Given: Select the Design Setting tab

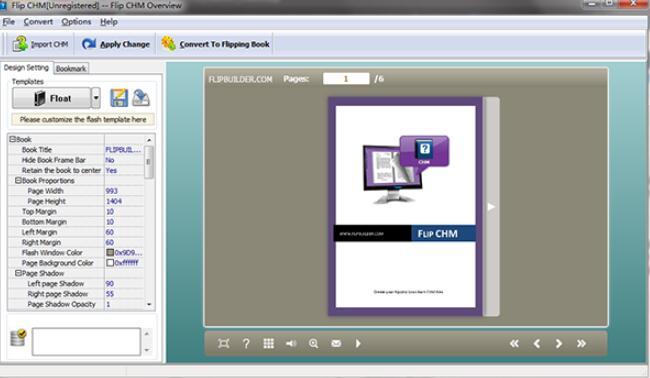Looking at the screenshot, I should point(26,68).
